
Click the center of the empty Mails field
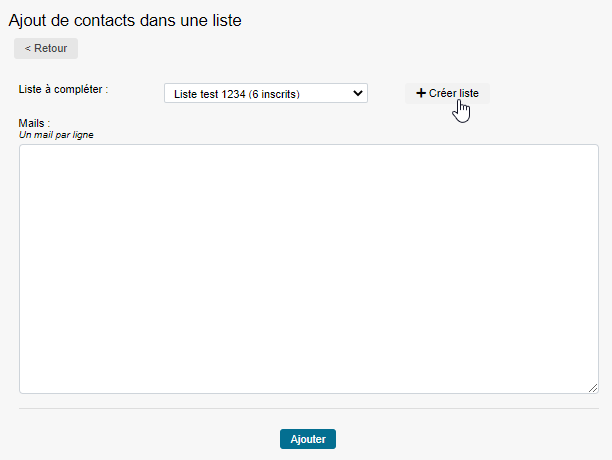click(308, 268)
